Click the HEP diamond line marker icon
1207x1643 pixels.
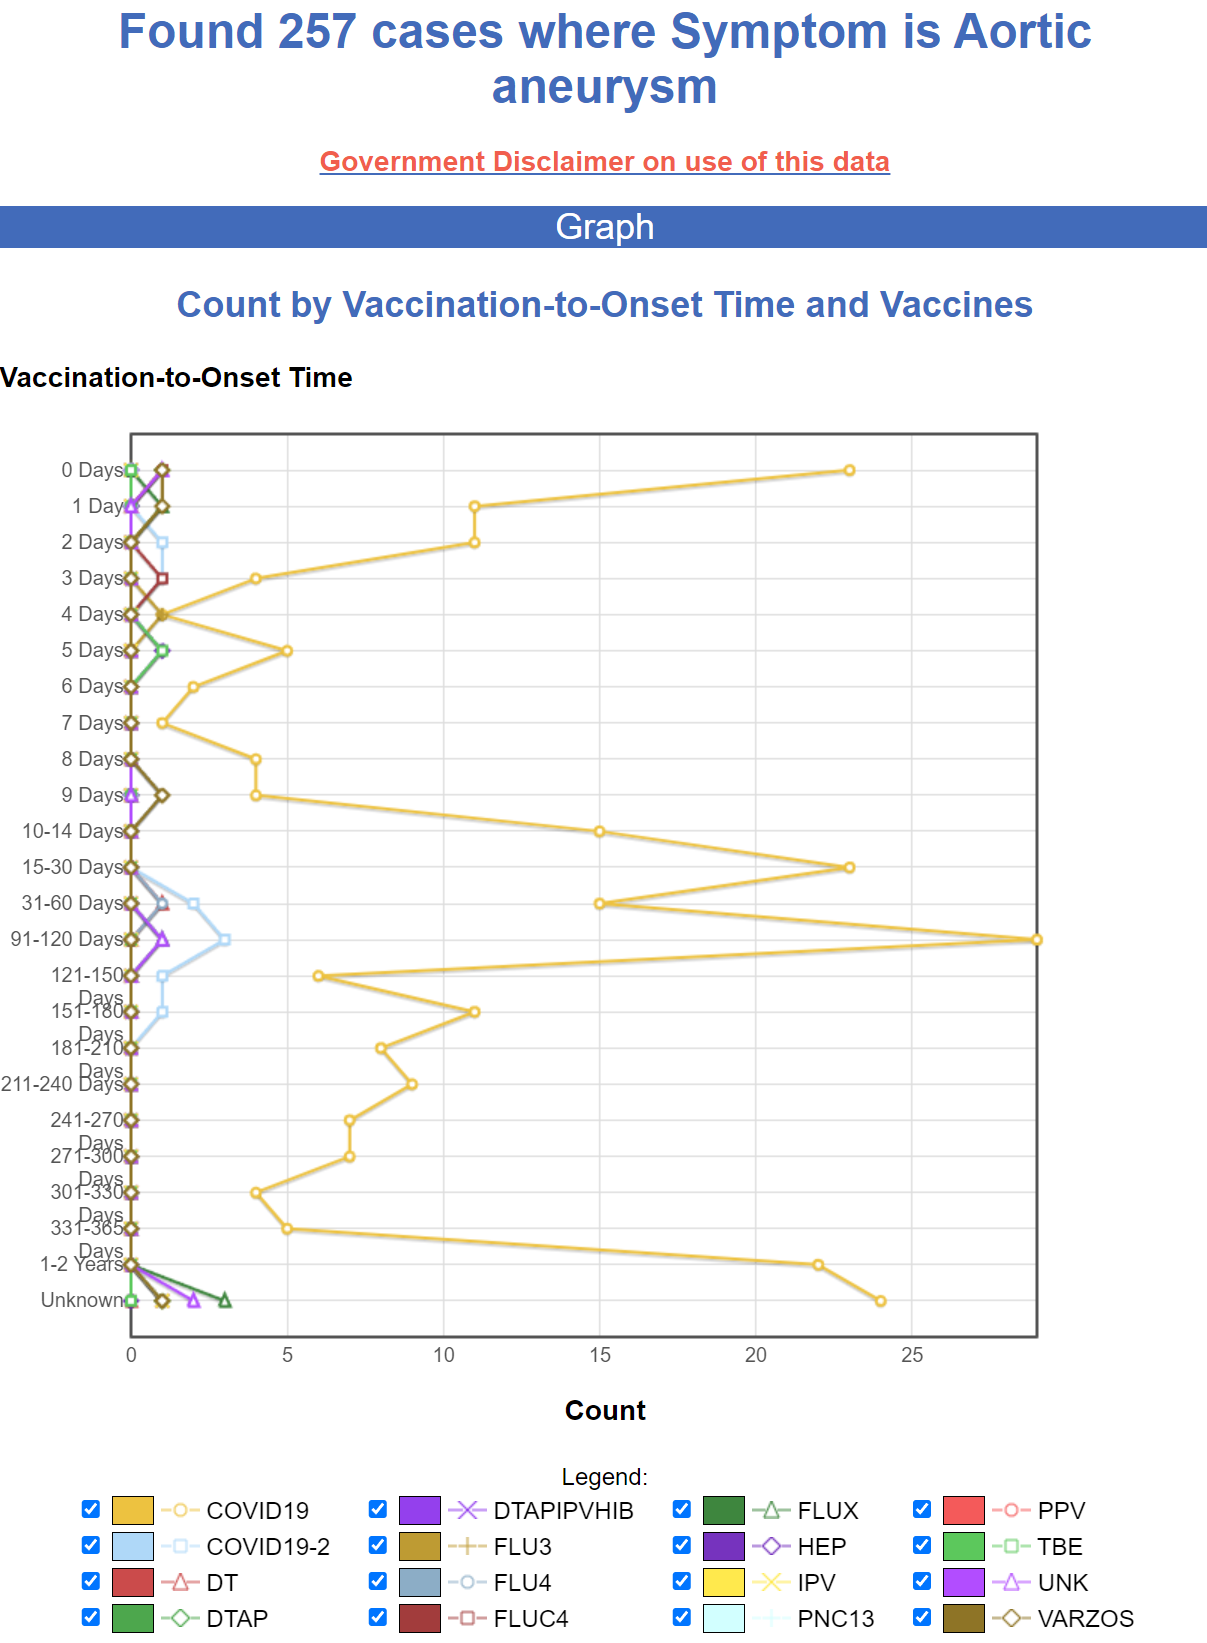(x=771, y=1546)
